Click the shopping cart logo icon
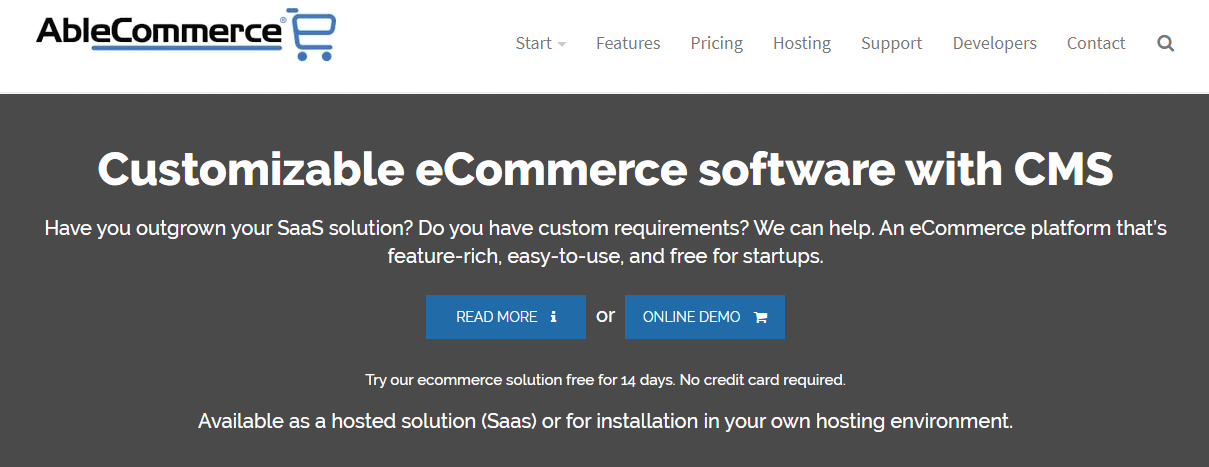The height and width of the screenshot is (467, 1209). (x=314, y=36)
